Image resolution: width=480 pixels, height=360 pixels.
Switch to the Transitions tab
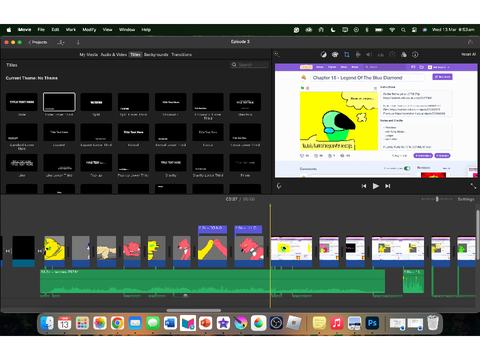pyautogui.click(x=182, y=55)
